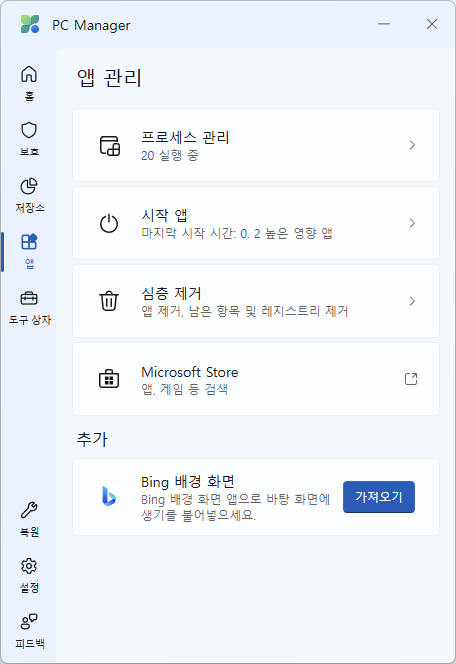Minimize the PC Manager window

(x=384, y=24)
